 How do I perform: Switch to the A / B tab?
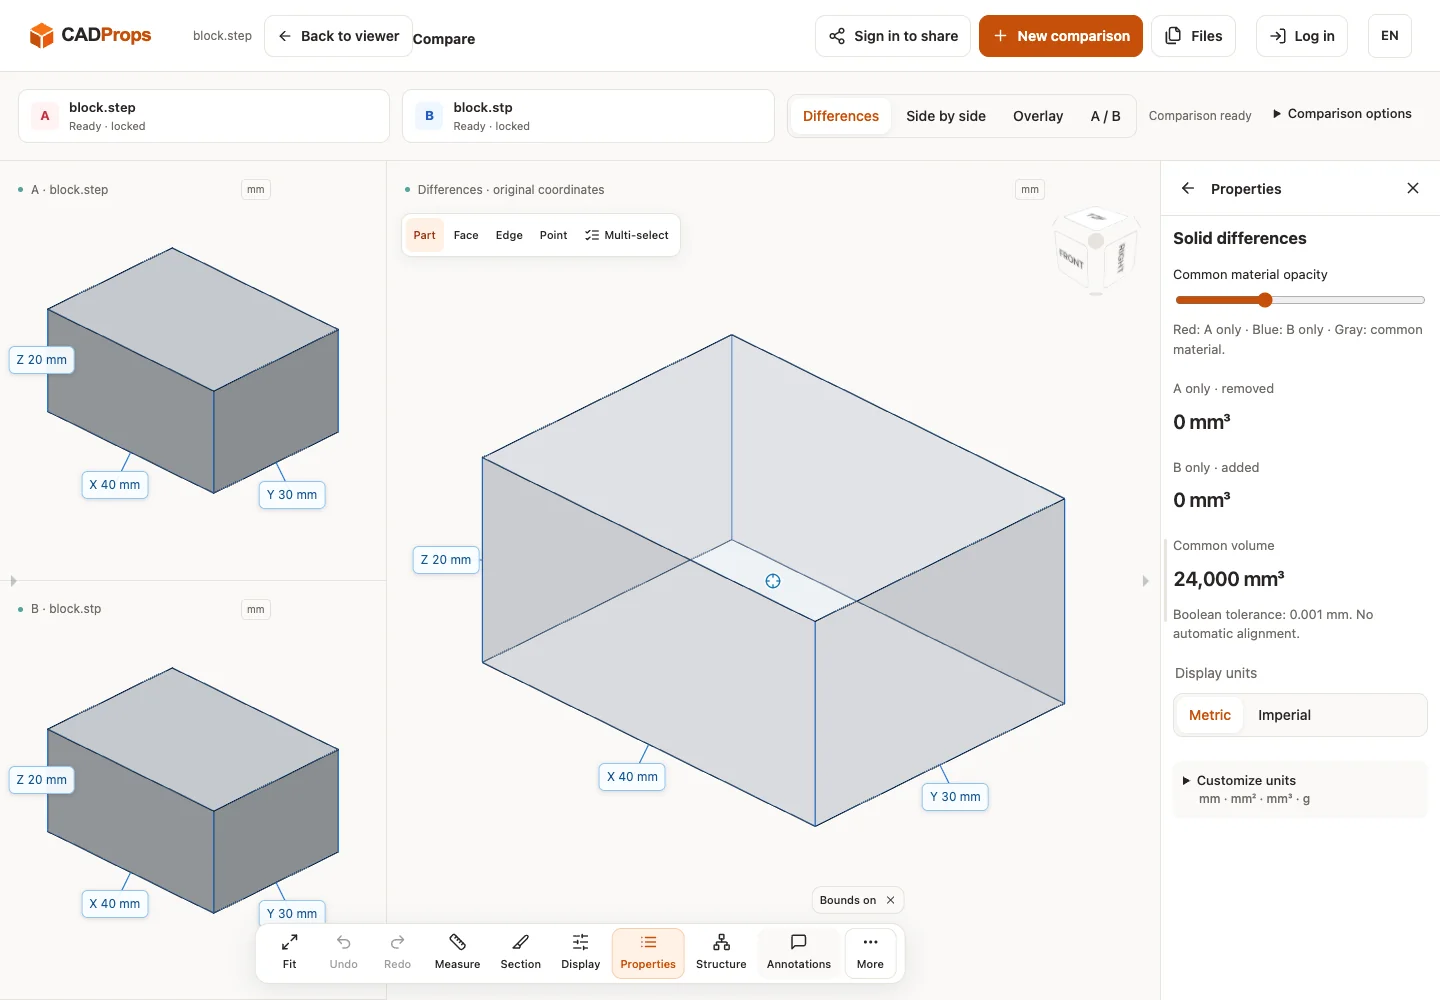pos(1106,116)
